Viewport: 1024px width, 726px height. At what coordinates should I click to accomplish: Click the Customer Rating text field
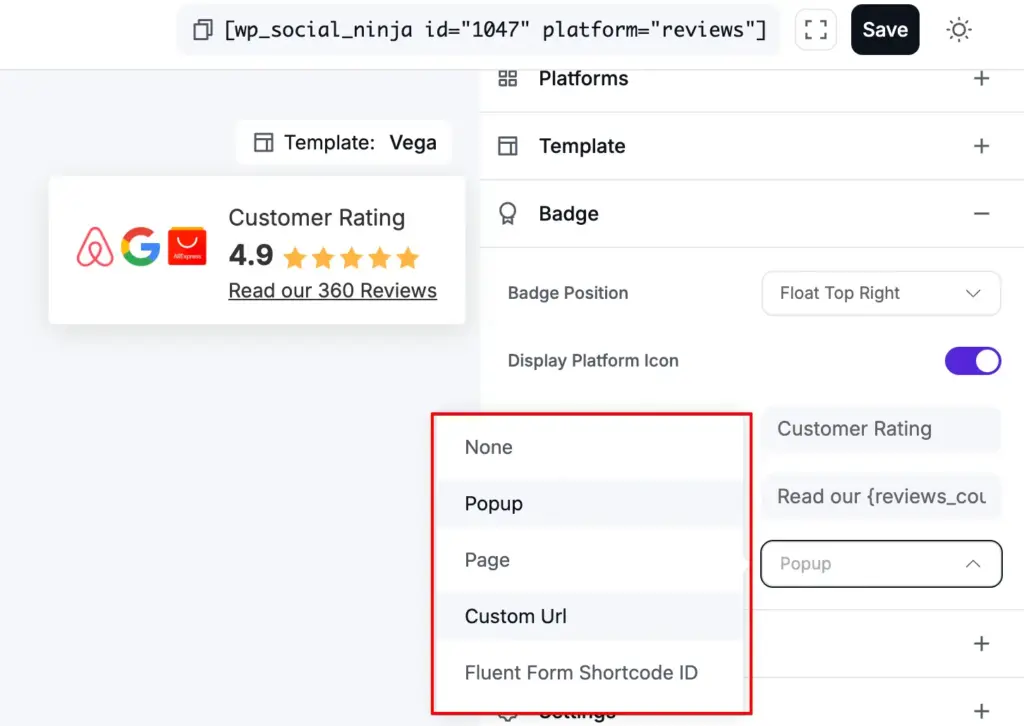click(881, 429)
